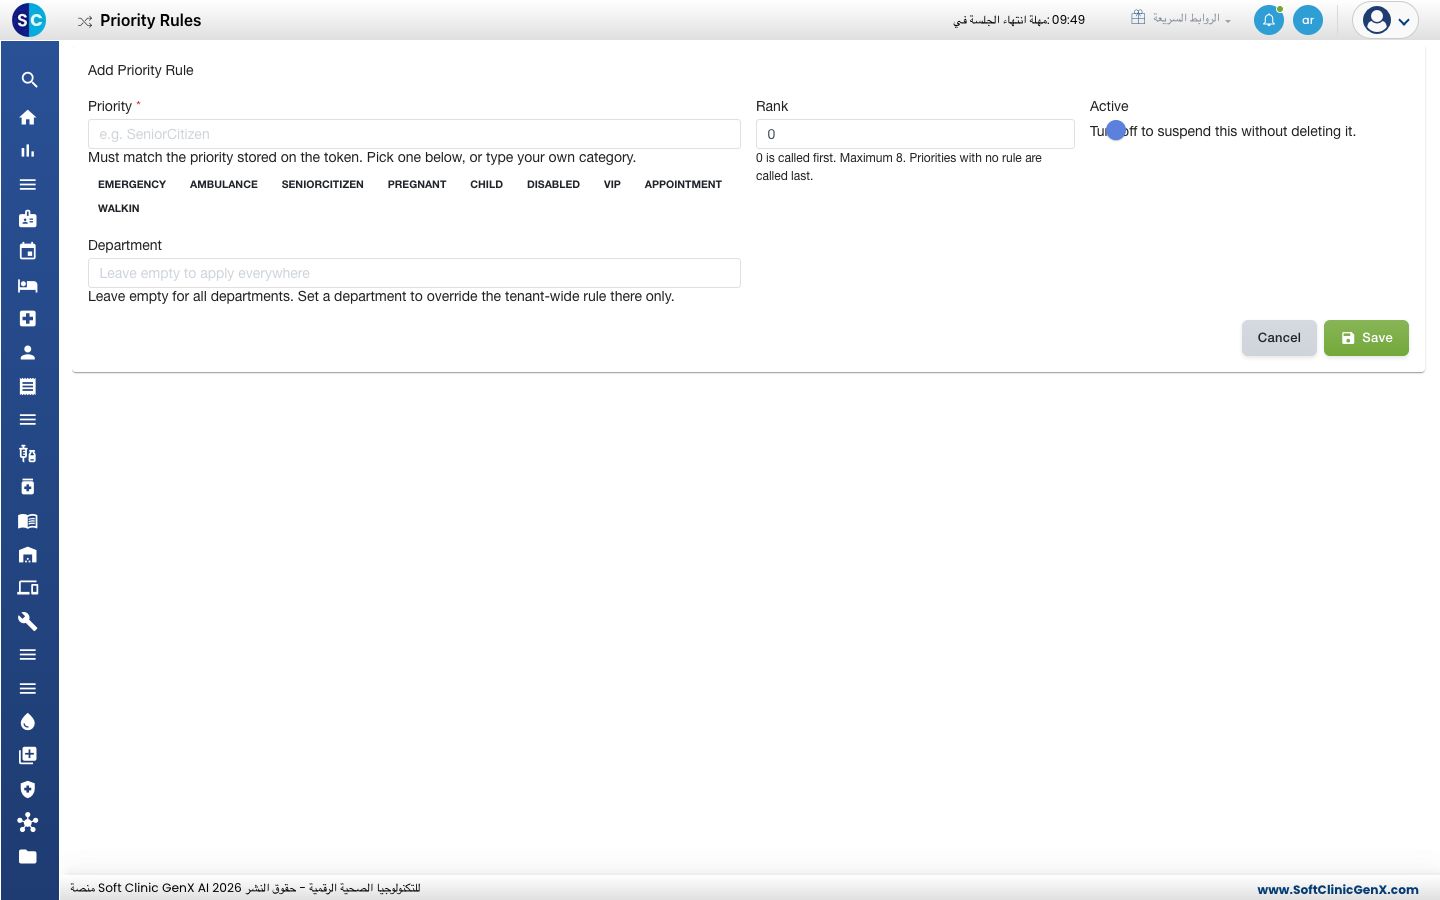Click the medical cross box sidebar icon
The height and width of the screenshot is (900, 1440).
click(x=28, y=318)
